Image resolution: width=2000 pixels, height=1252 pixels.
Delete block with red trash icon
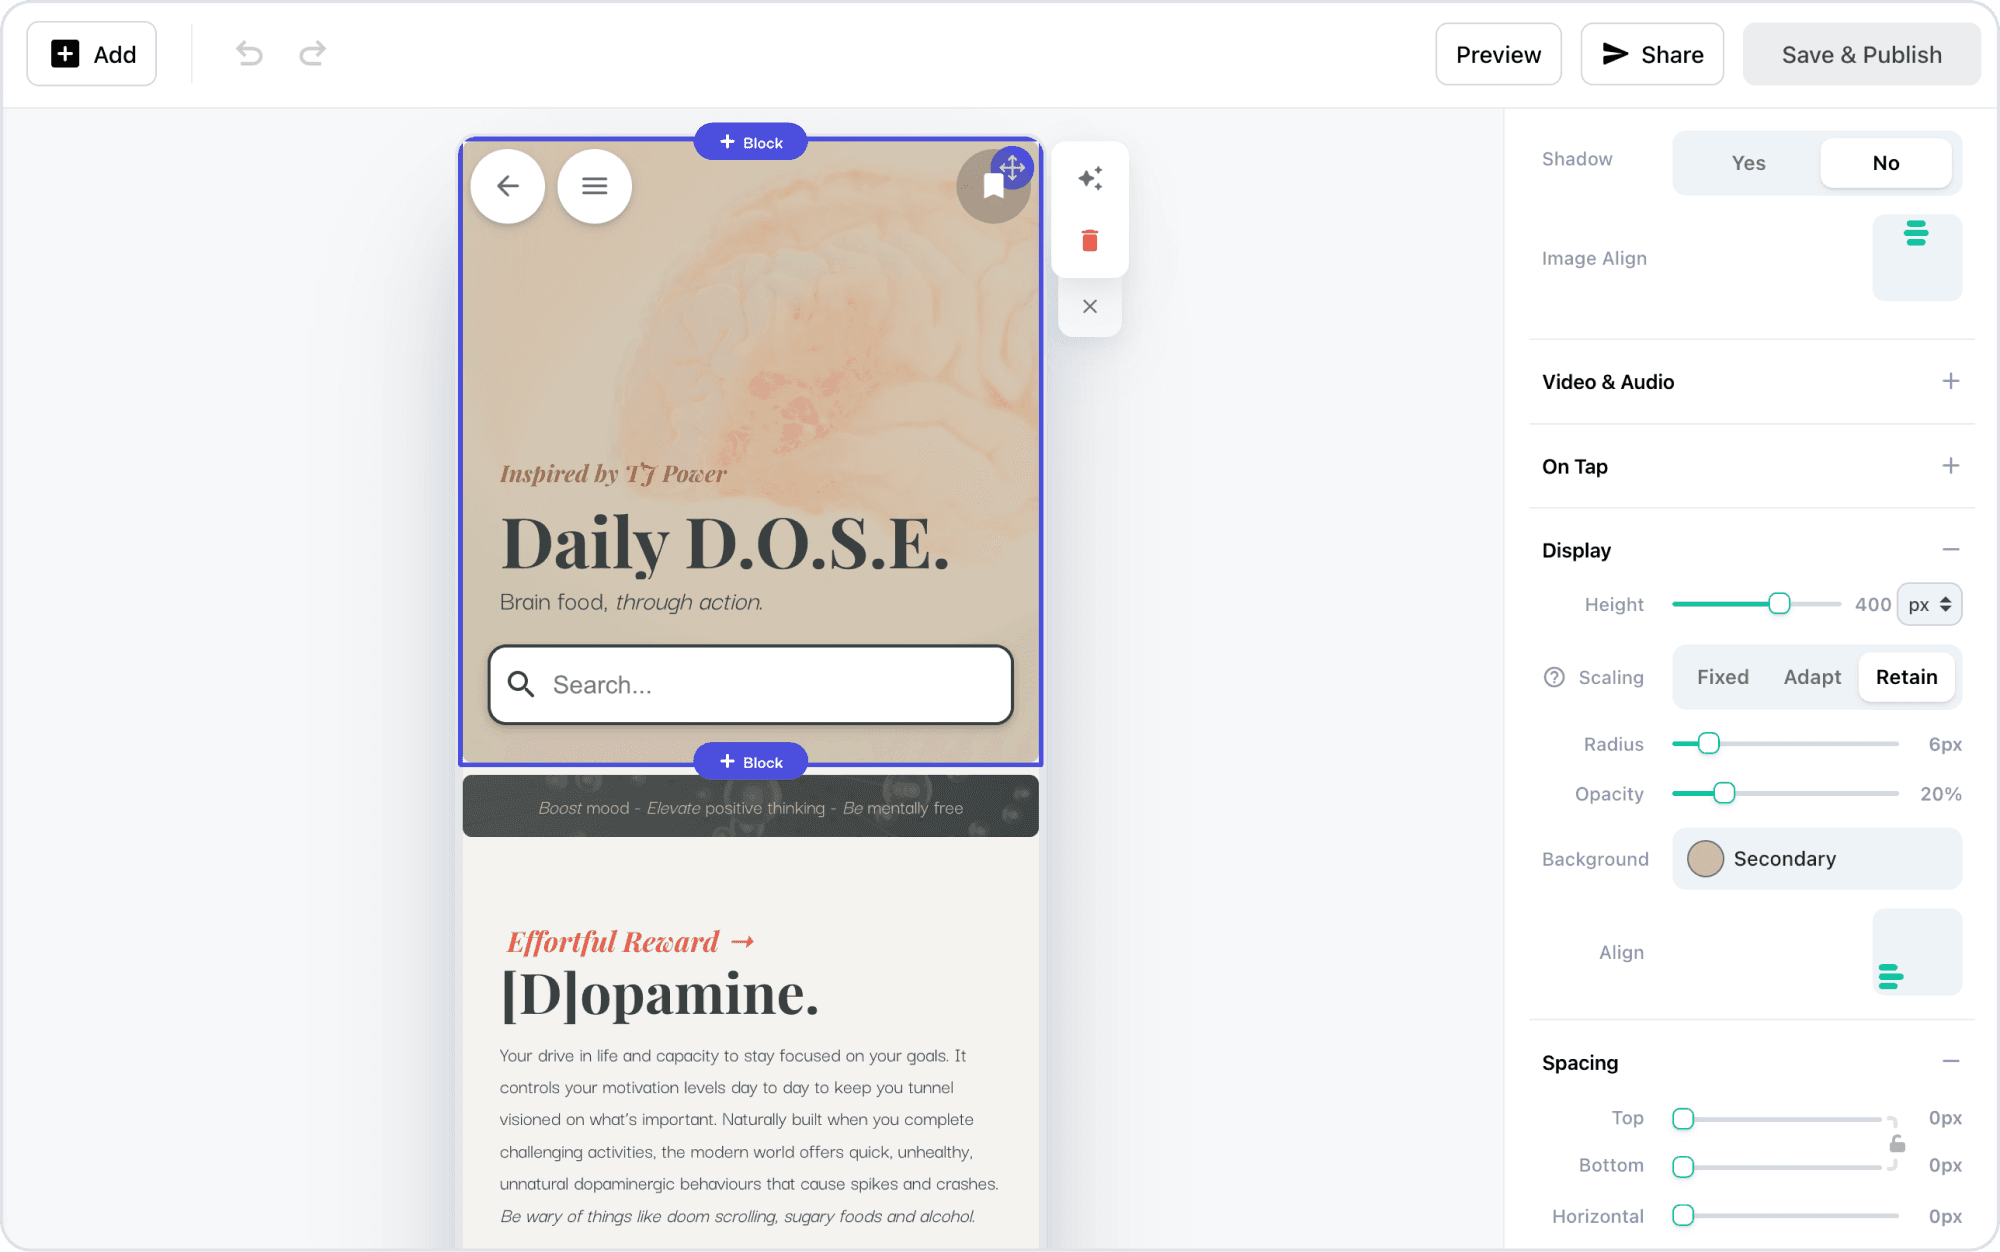point(1090,240)
